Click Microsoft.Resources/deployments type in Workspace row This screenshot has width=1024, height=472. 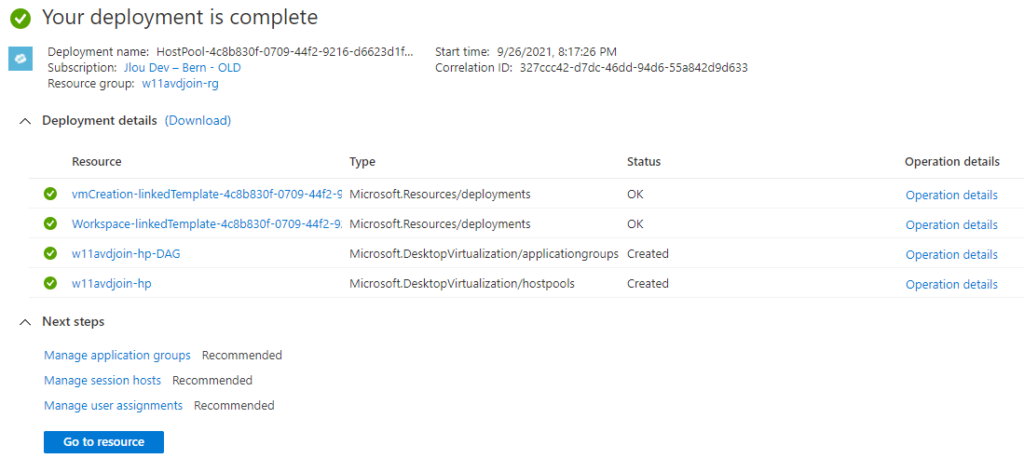pyautogui.click(x=440, y=224)
